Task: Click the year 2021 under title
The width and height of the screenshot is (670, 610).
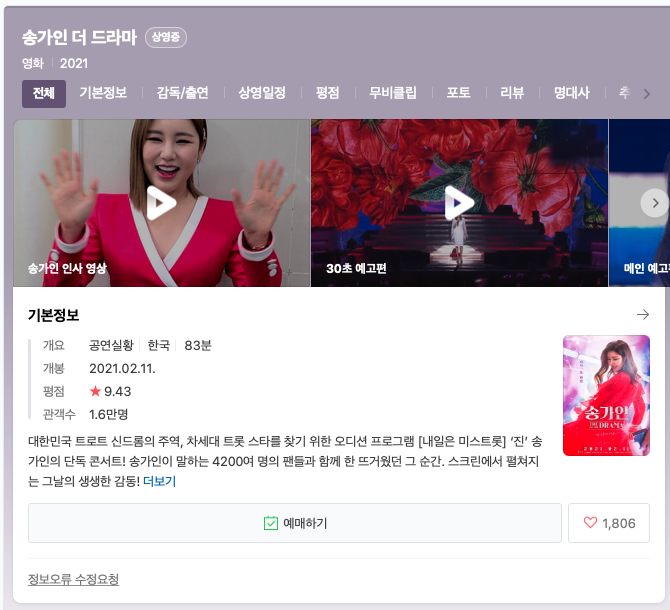Action: tap(74, 63)
